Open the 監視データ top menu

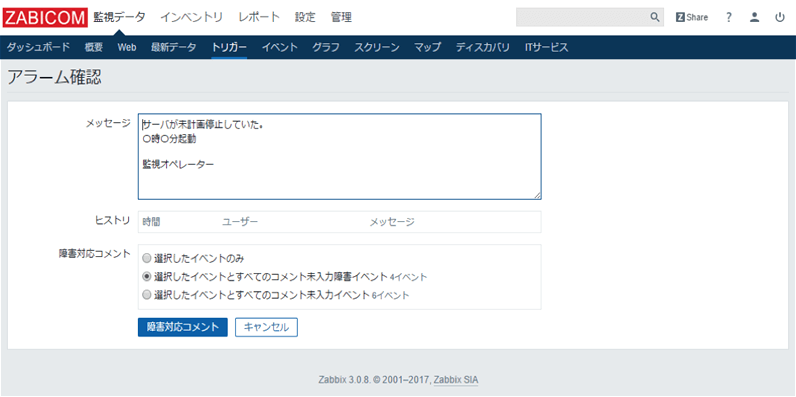(x=119, y=17)
